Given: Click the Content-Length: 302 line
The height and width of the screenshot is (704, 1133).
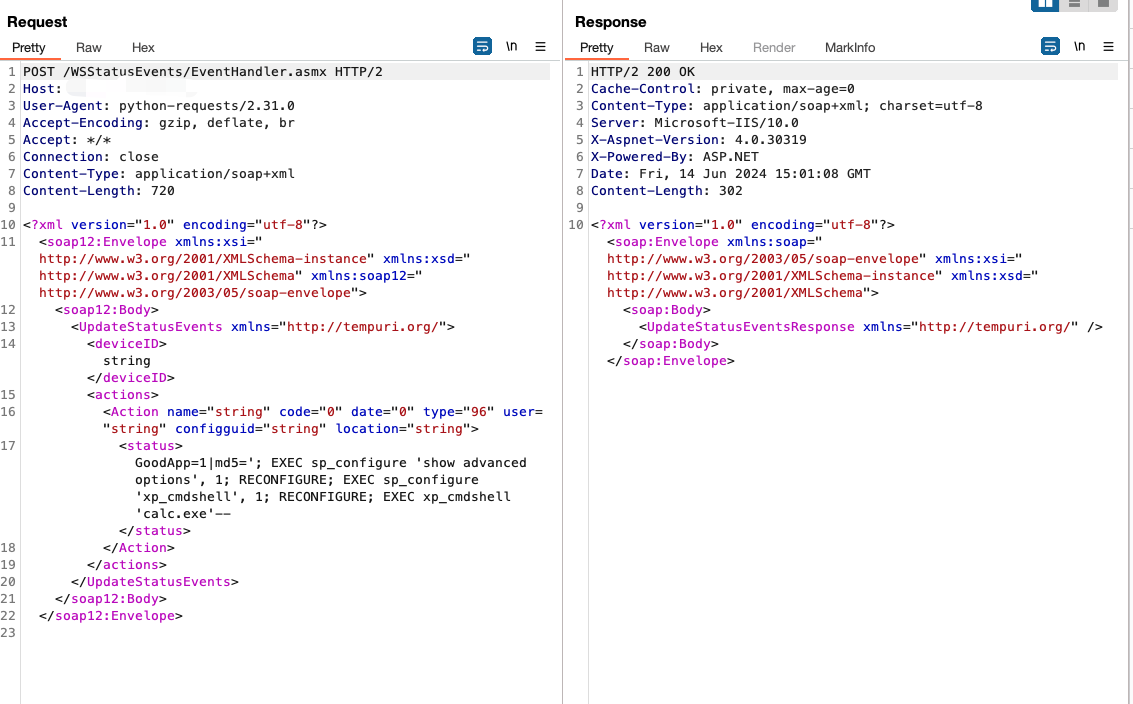Looking at the screenshot, I should point(667,191).
